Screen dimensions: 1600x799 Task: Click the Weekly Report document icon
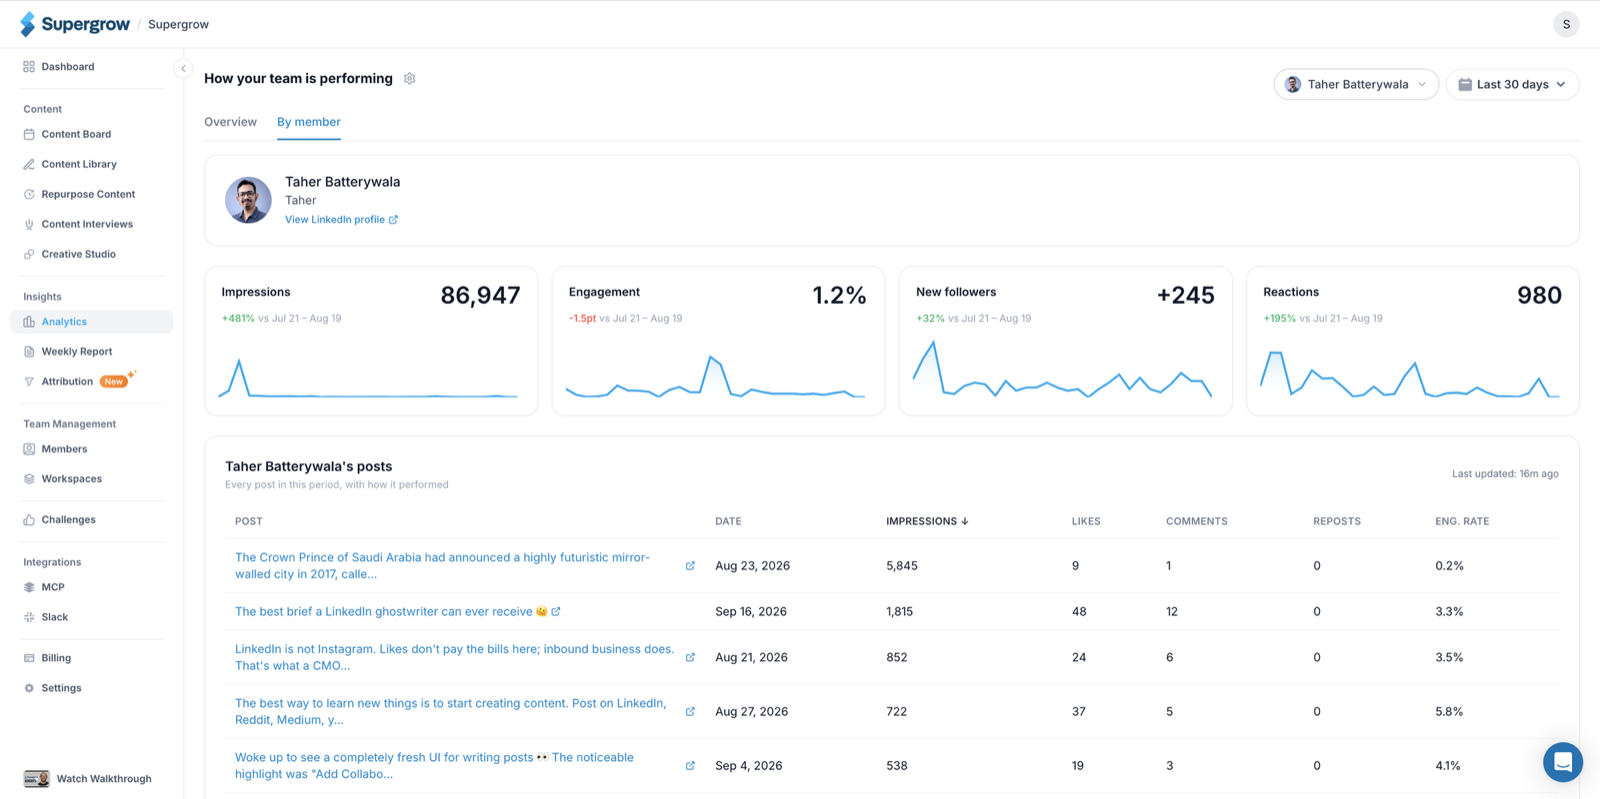pyautogui.click(x=29, y=352)
